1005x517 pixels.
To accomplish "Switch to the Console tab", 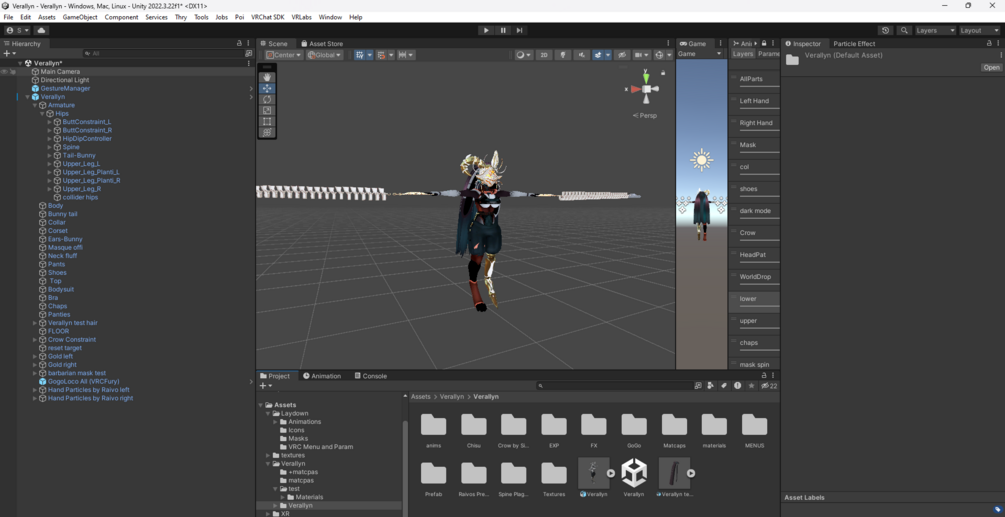I will (x=370, y=376).
